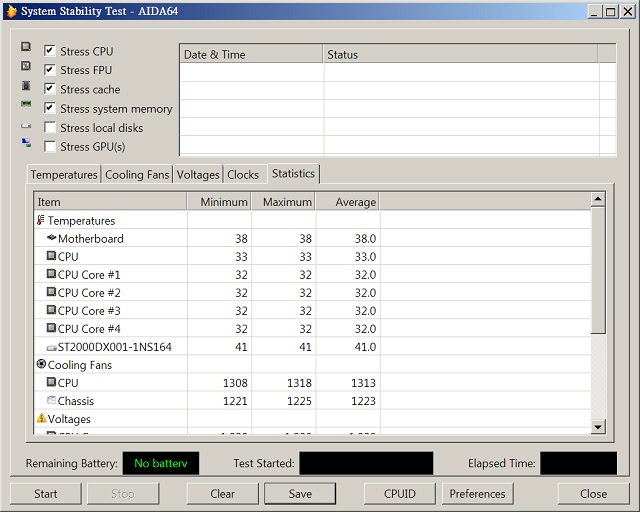Click the cache chip icon beside Stress cache

[x=26, y=85]
